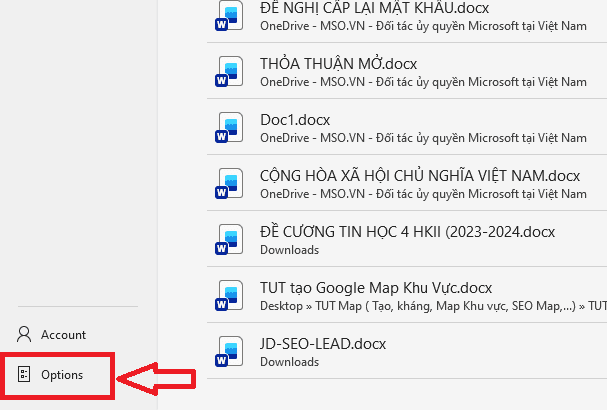Click the Word icon for ĐỀ CƯƠNG TIN HỌC 4

coord(229,239)
